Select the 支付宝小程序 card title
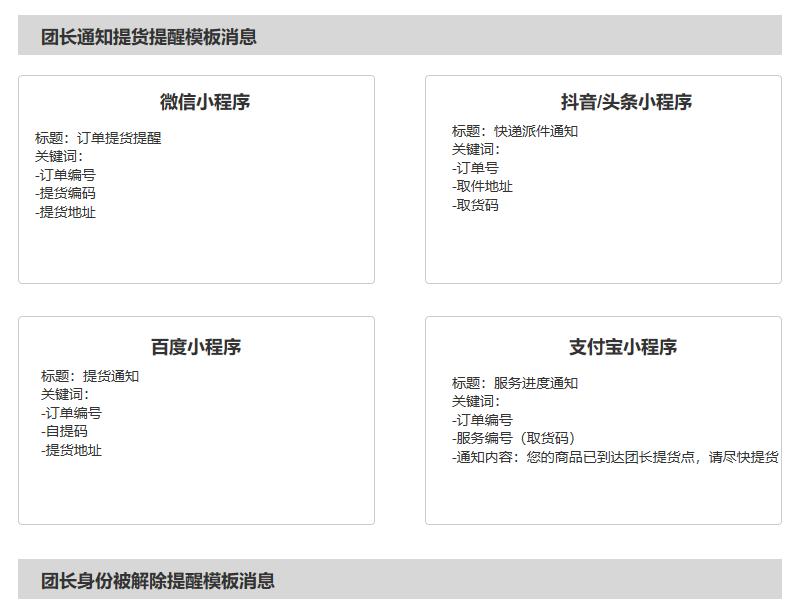 tap(623, 347)
